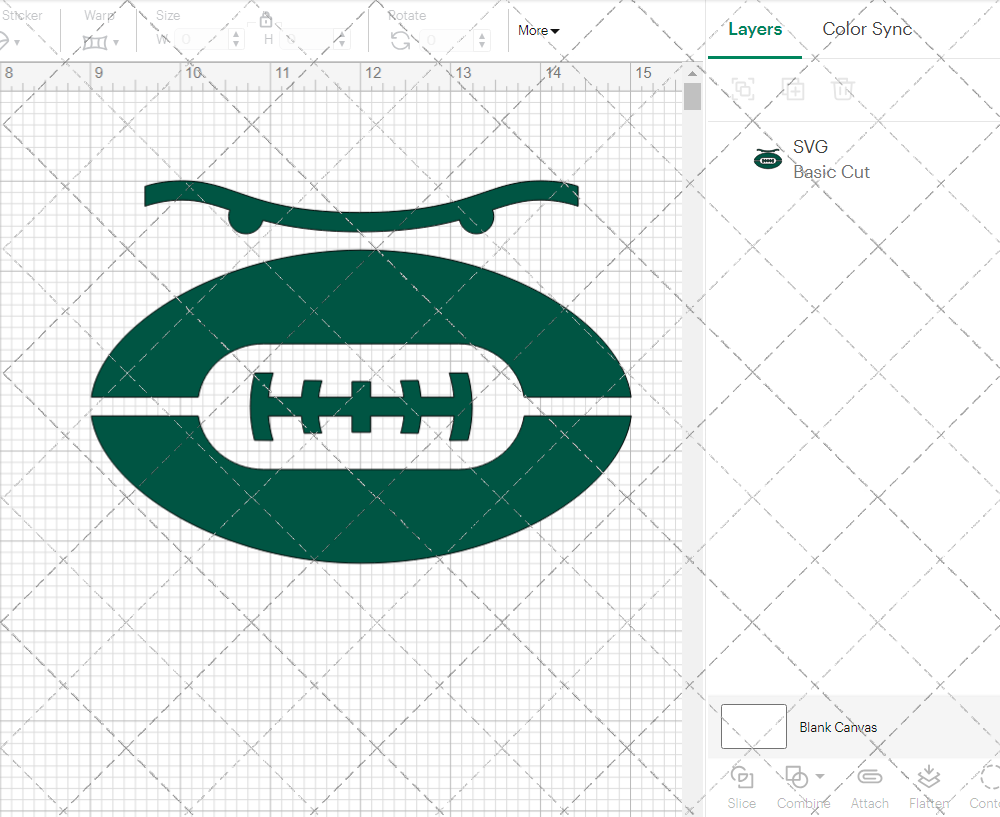Click the Contour tool
1000x817 pixels.
click(x=985, y=788)
